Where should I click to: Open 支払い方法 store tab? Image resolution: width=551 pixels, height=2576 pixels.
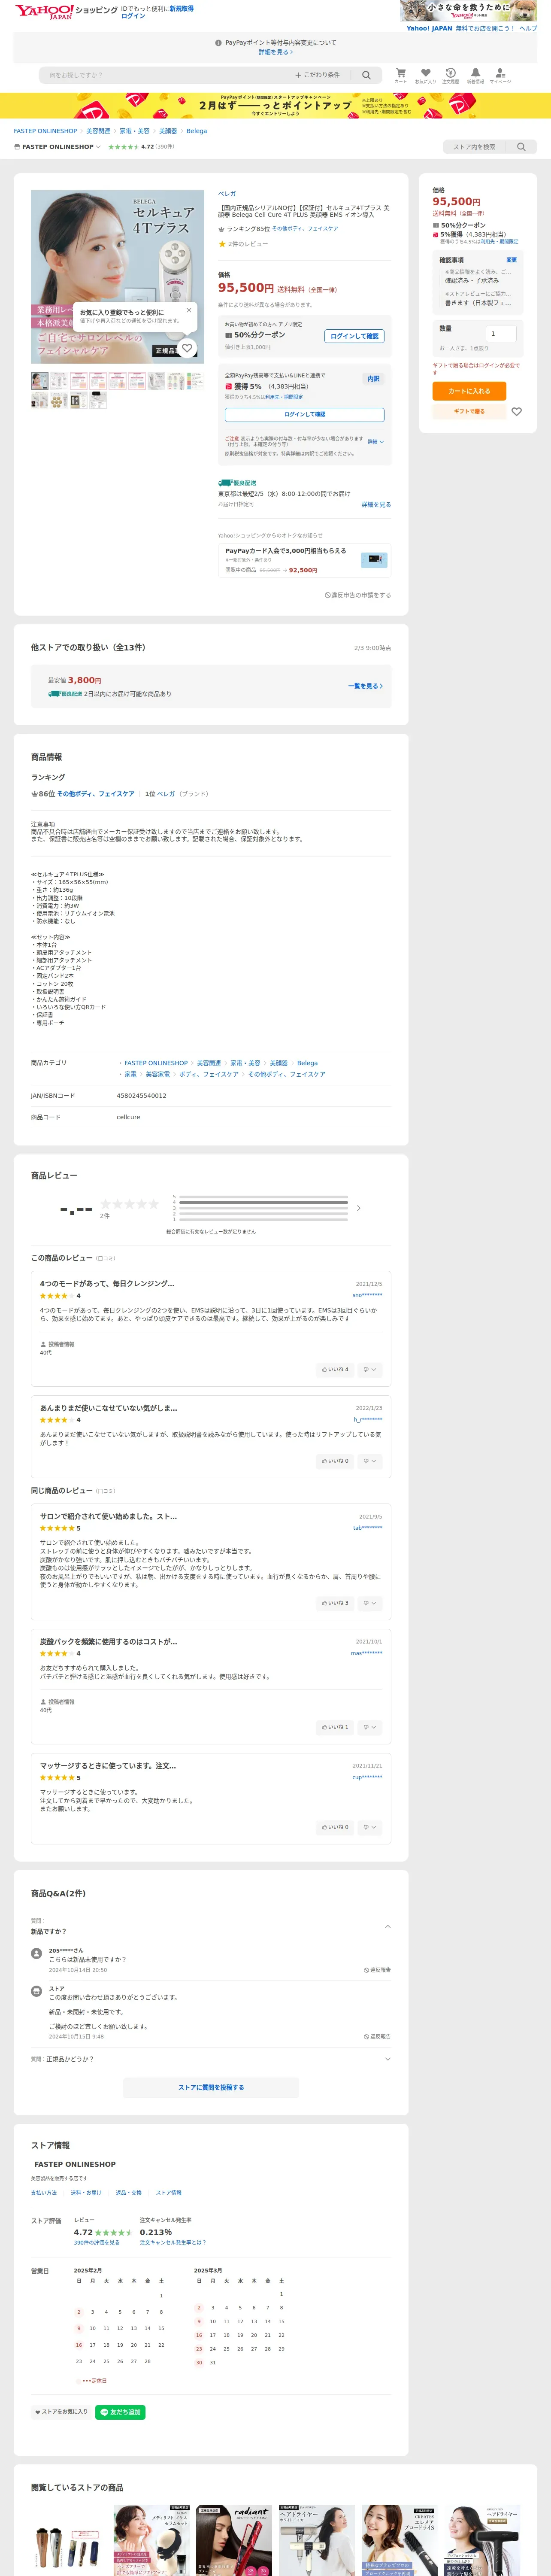(44, 2192)
